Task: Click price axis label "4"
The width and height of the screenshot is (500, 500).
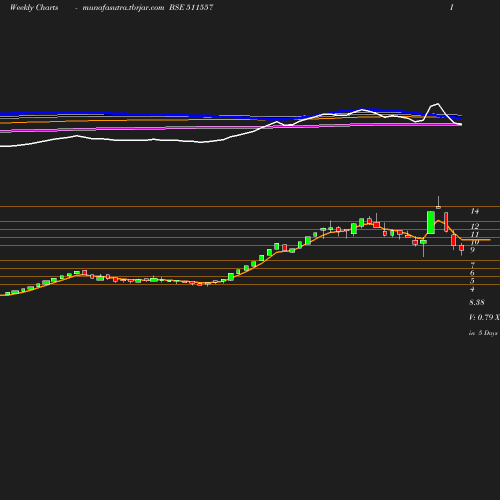Action: pos(472,289)
